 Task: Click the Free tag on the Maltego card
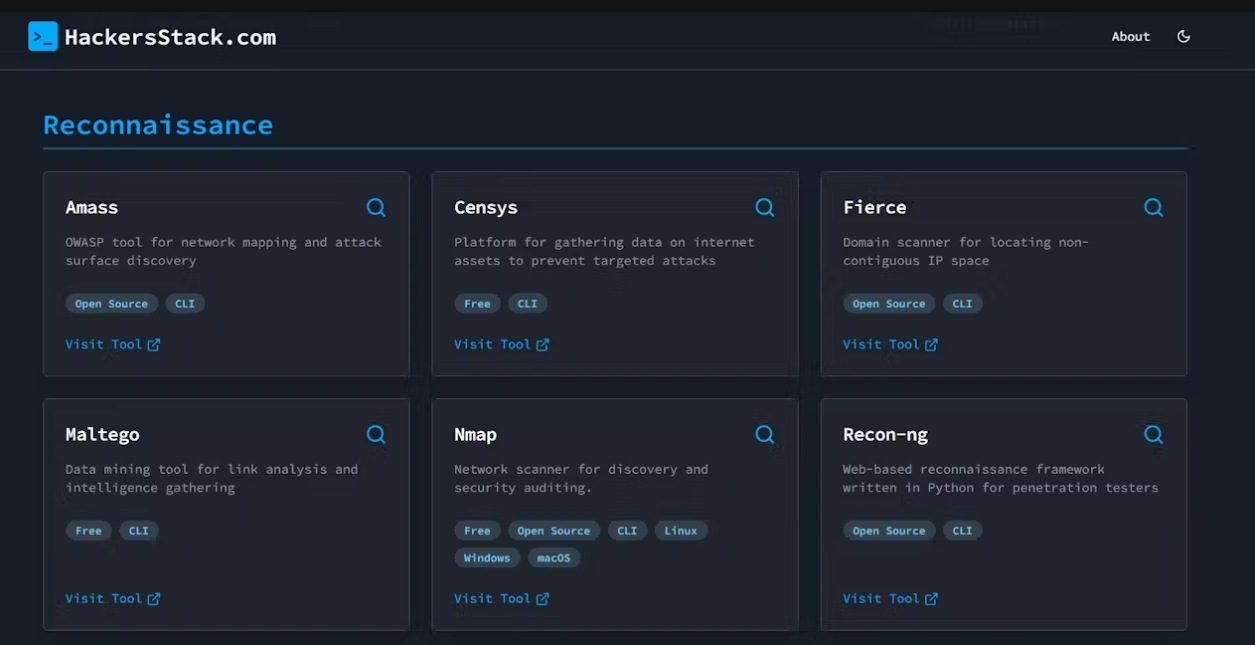point(89,531)
